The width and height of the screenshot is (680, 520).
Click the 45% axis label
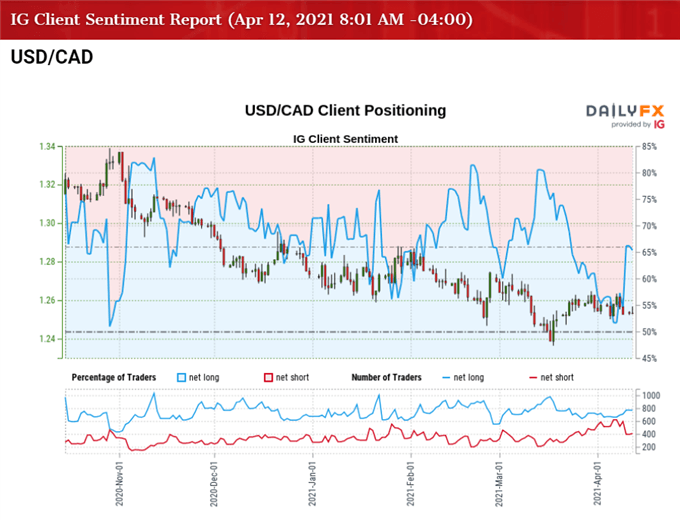point(649,358)
